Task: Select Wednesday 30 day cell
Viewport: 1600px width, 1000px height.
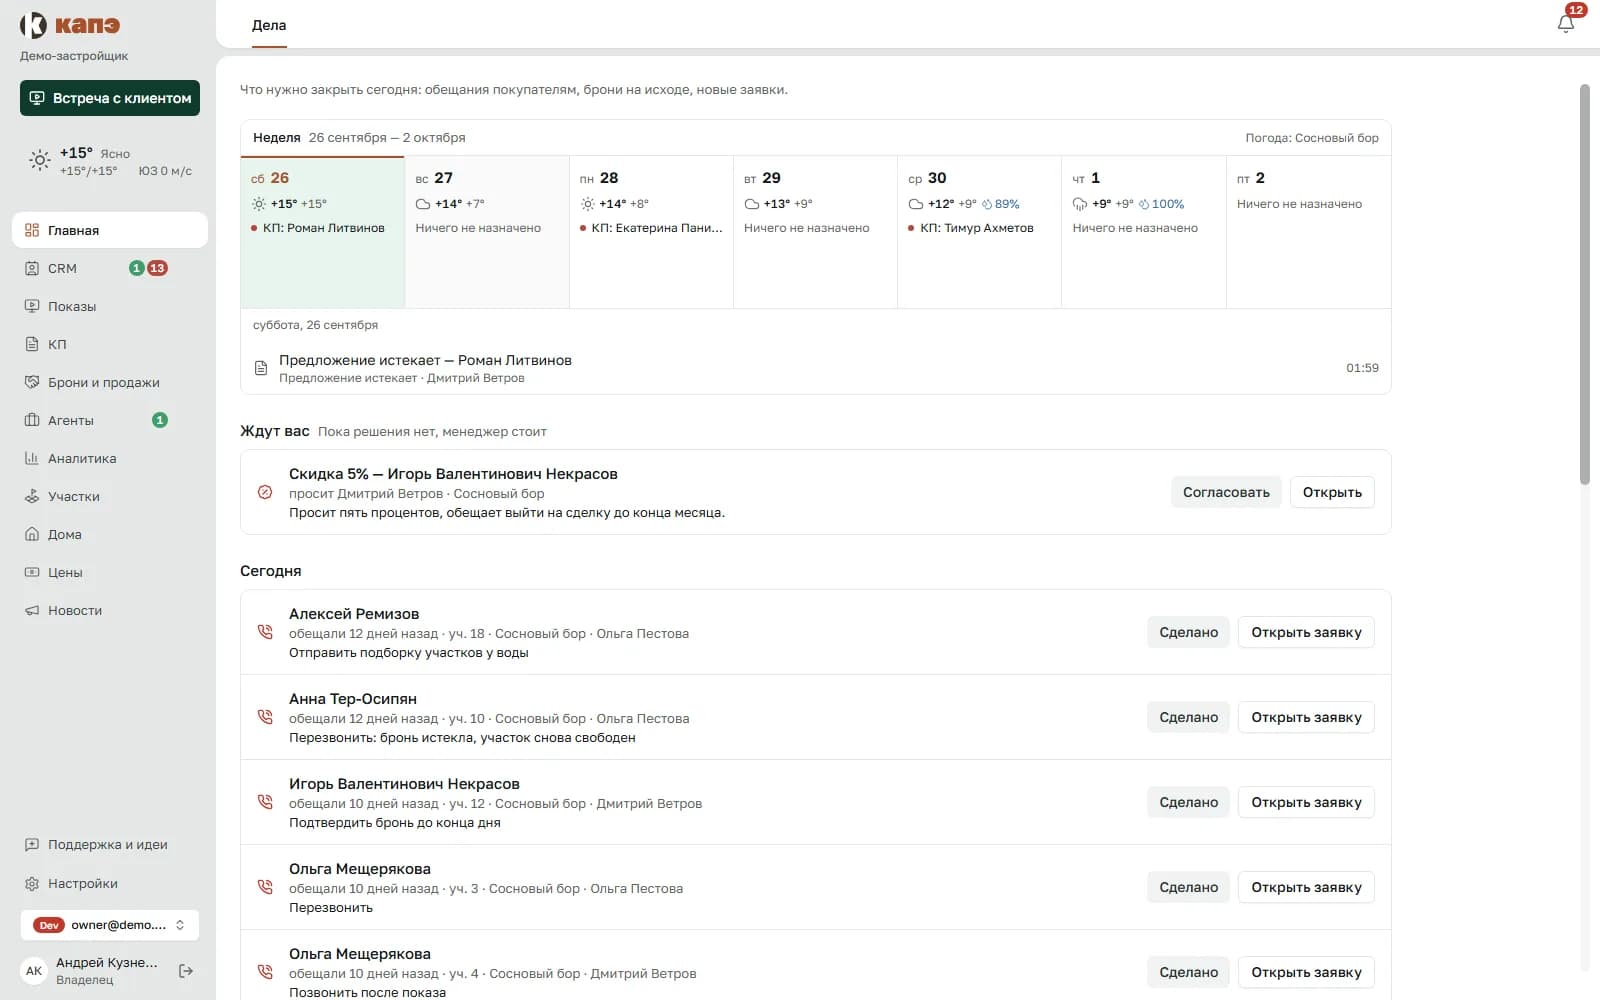Action: coord(979,232)
